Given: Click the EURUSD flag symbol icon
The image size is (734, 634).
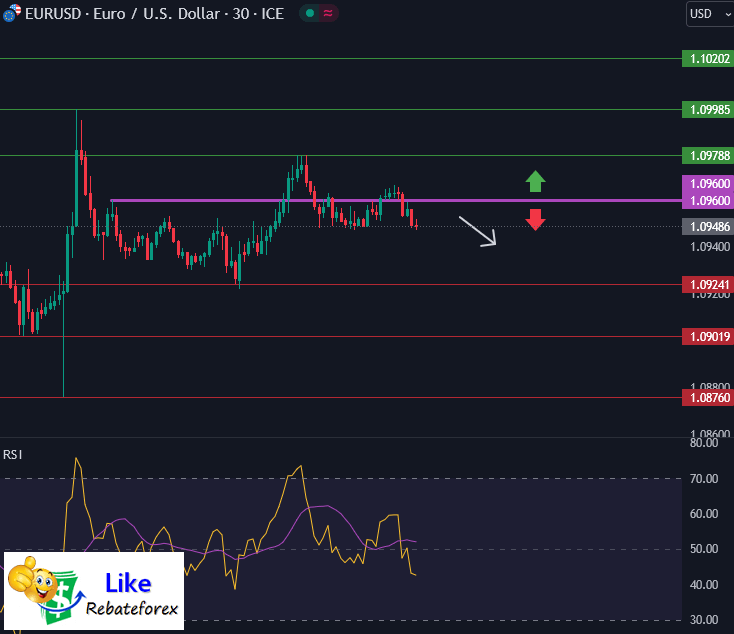Looking at the screenshot, I should [x=11, y=13].
